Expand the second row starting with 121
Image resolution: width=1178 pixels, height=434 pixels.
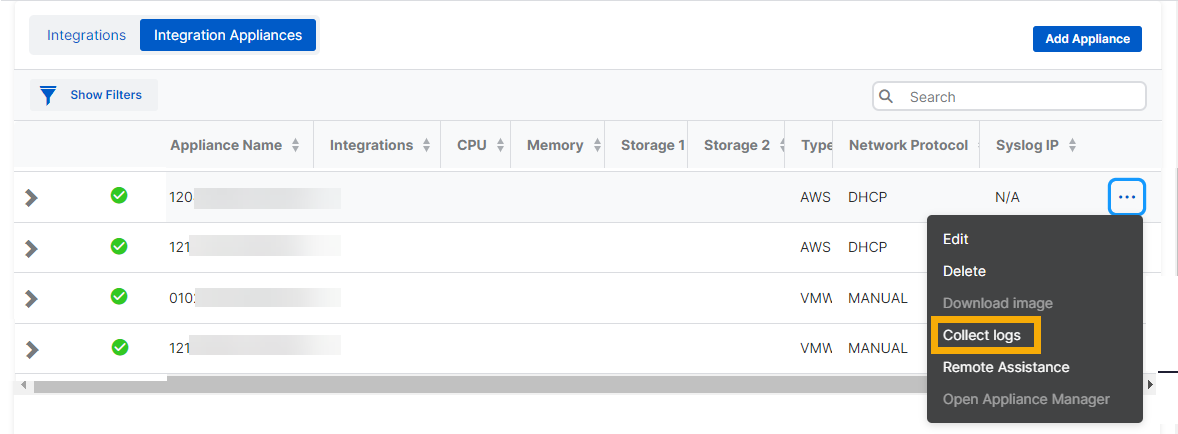[x=31, y=247]
